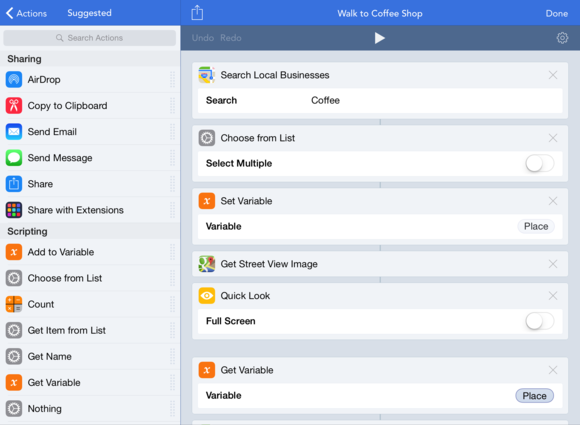The width and height of the screenshot is (580, 425).
Task: Go back to the Actions list
Action: [x=26, y=13]
